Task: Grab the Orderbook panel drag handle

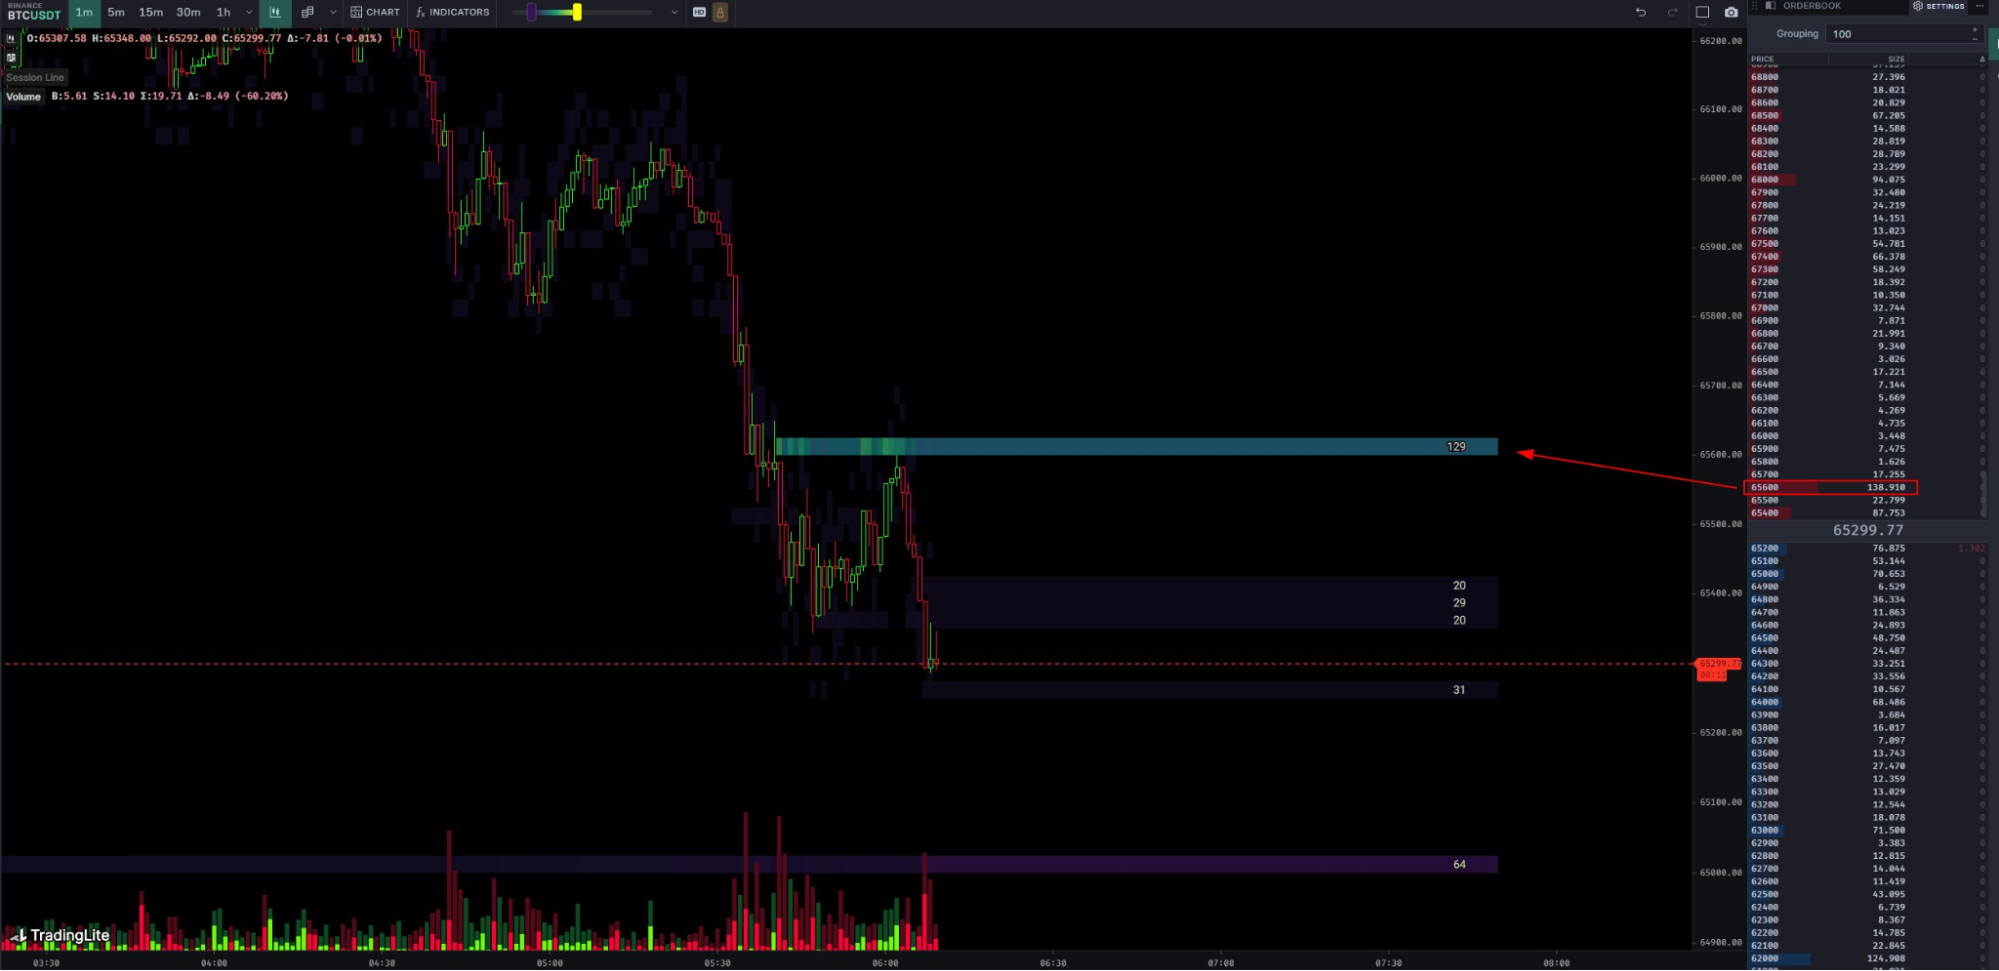Action: click(1755, 6)
